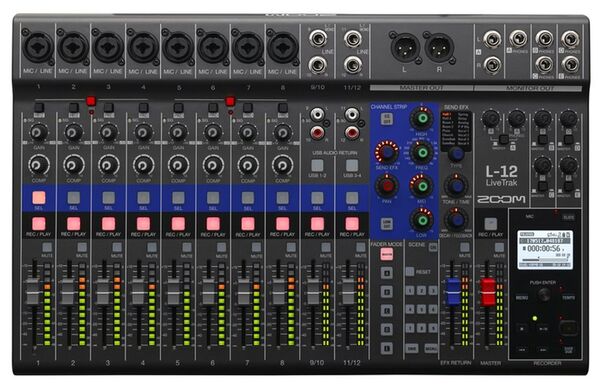Mute the EFX RETURN channel
Viewport: 600px width, 387px height.
465,247
